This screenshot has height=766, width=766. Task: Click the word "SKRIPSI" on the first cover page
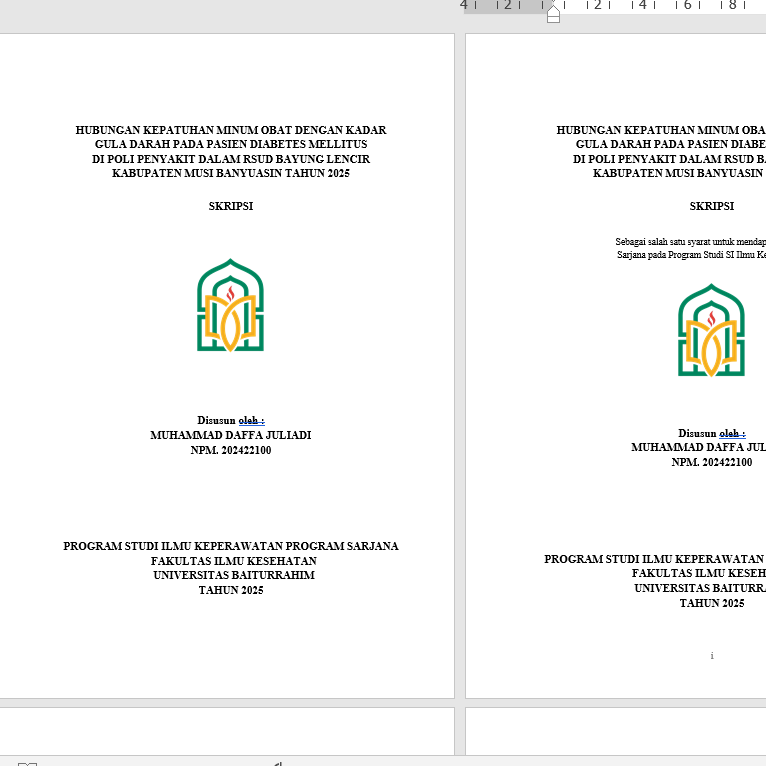(231, 206)
